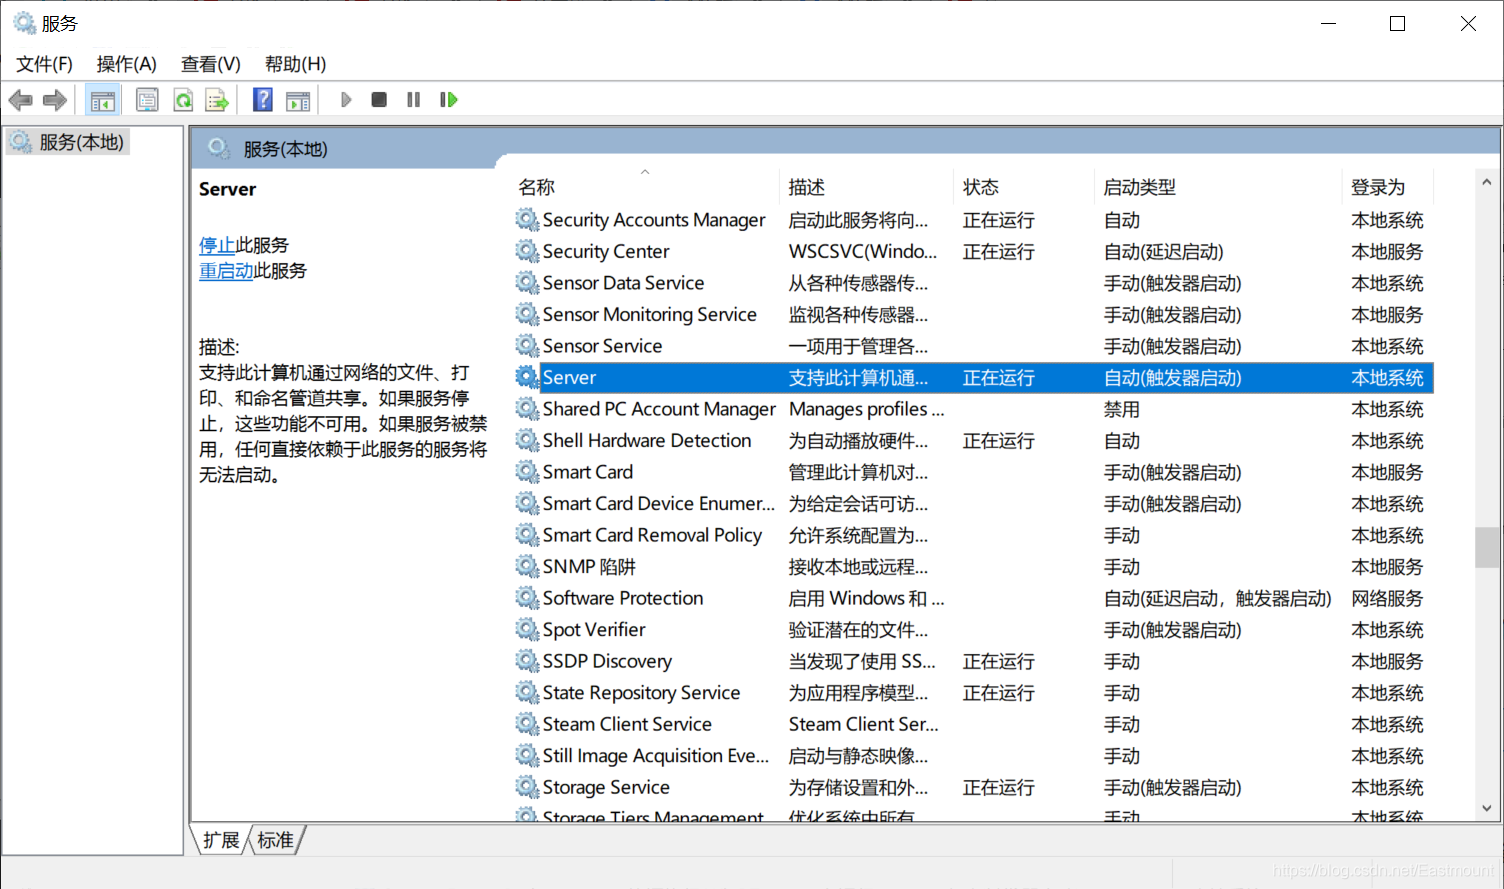1504x889 pixels.
Task: Open the Help question mark icon
Action: click(x=263, y=100)
